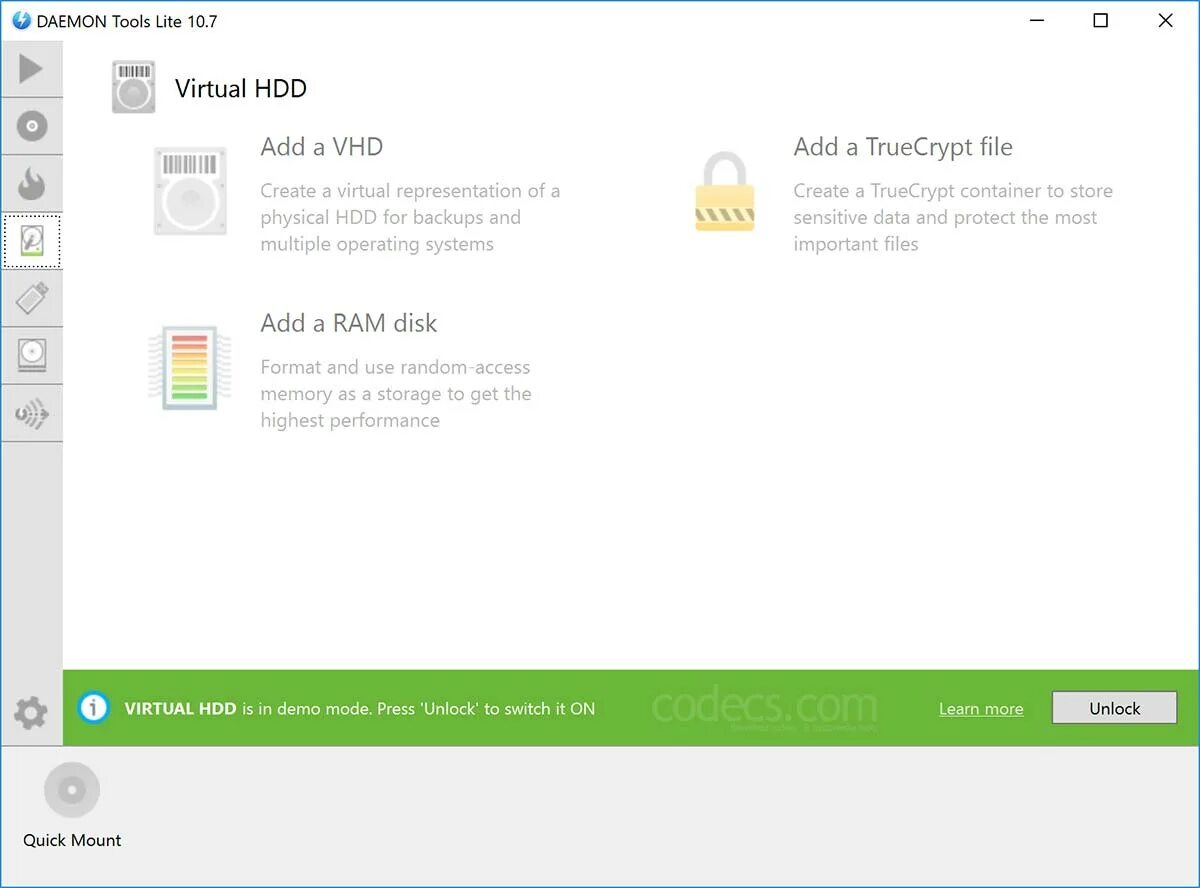Open the USB stick sidebar icon

pos(31,298)
